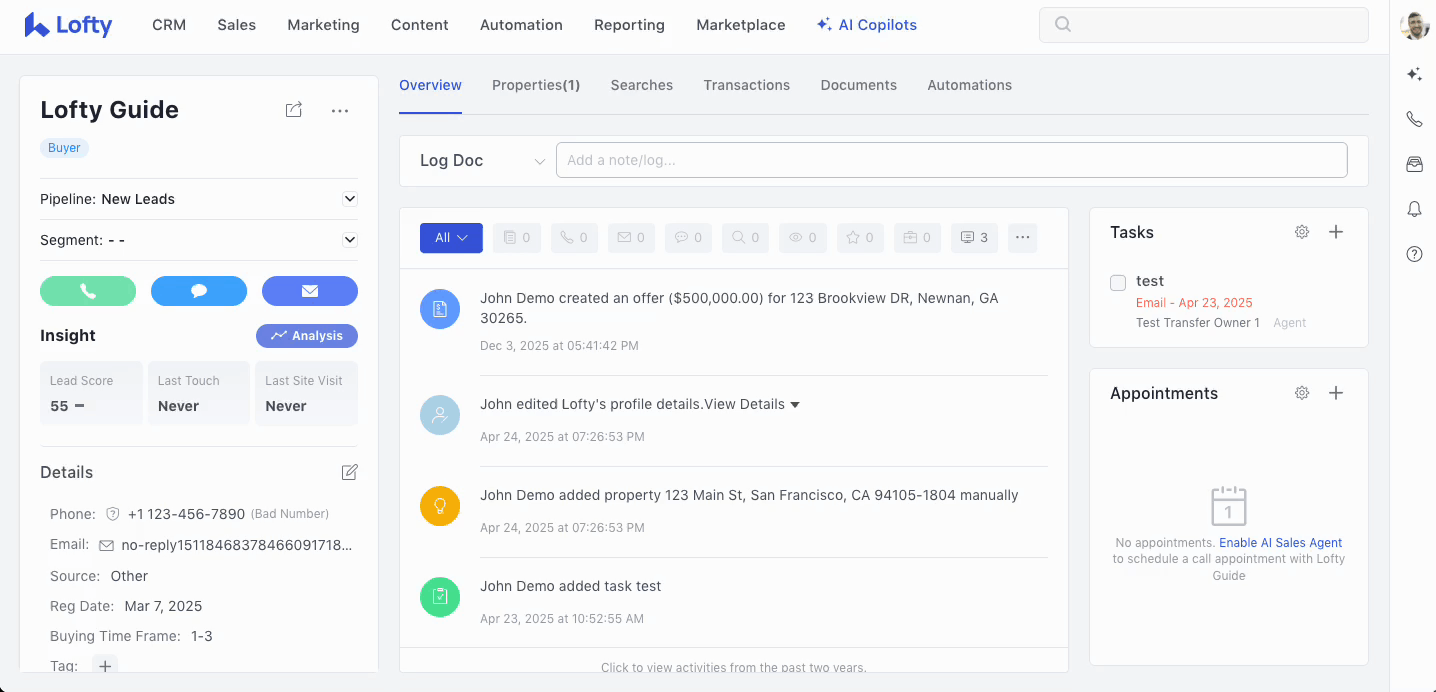Click Enable AI Sales Agent link
1436x692 pixels.
pos(1280,543)
